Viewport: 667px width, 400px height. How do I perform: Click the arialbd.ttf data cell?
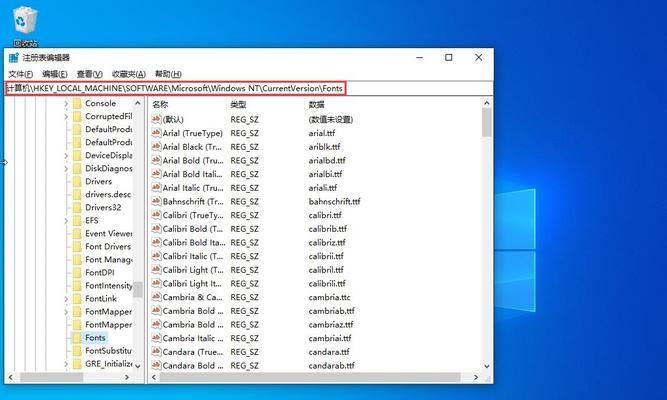tap(327, 160)
